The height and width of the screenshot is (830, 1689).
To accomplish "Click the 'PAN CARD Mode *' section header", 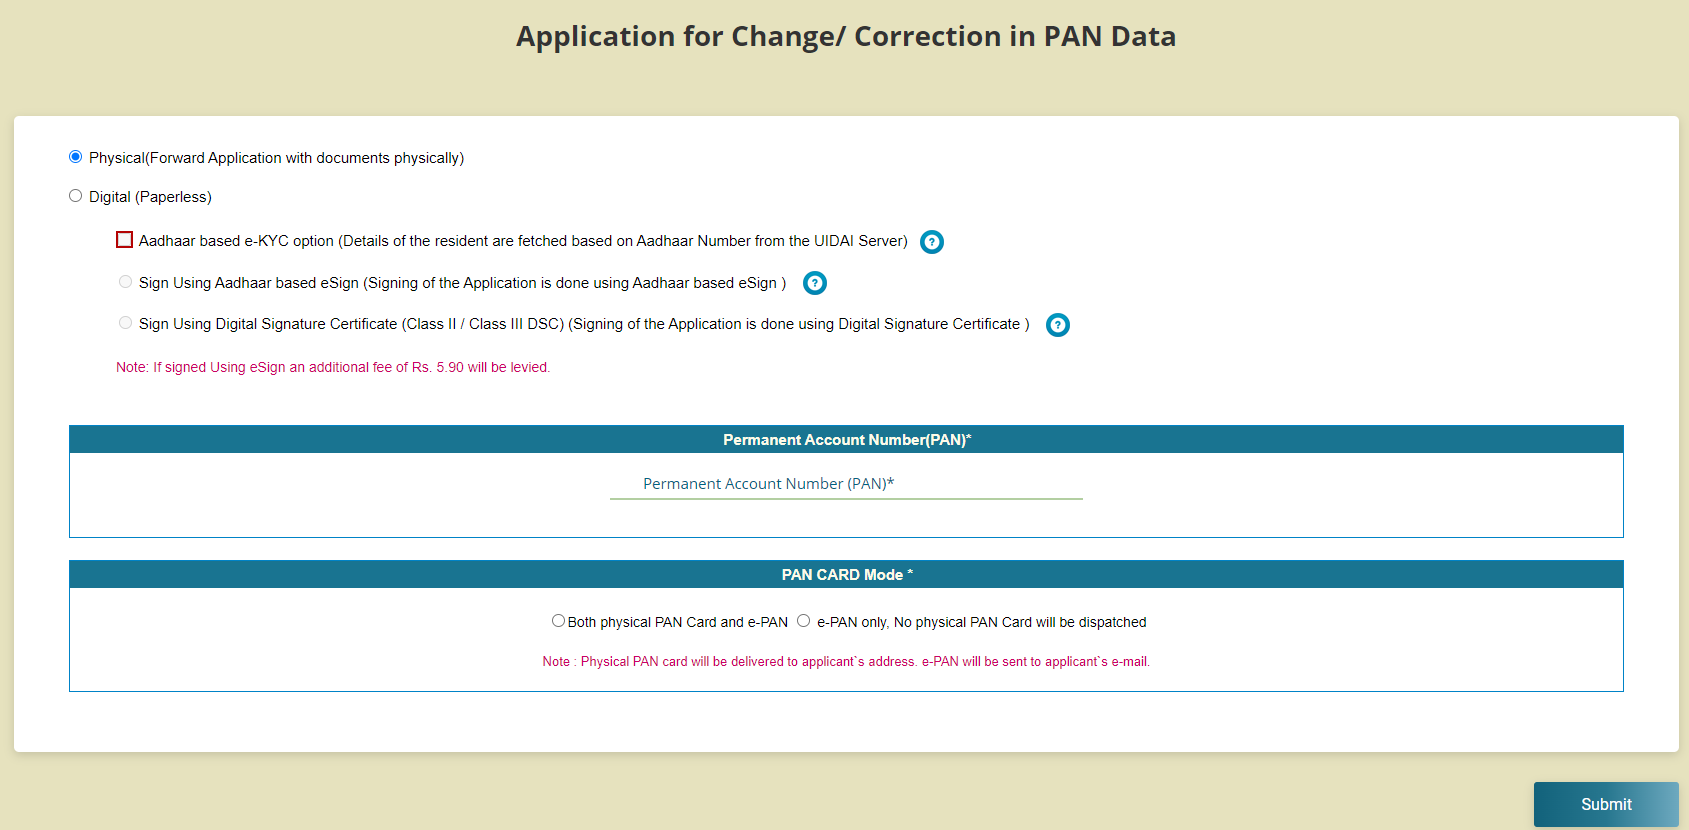I will click(x=846, y=575).
